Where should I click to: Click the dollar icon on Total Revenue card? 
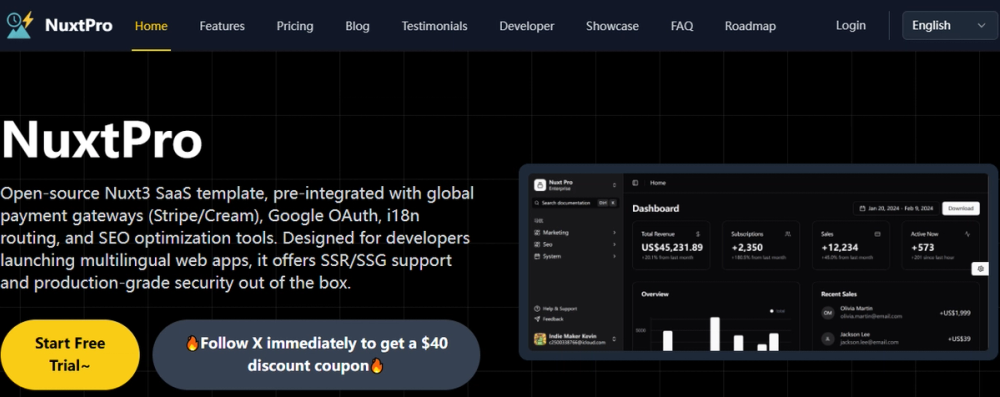[698, 234]
